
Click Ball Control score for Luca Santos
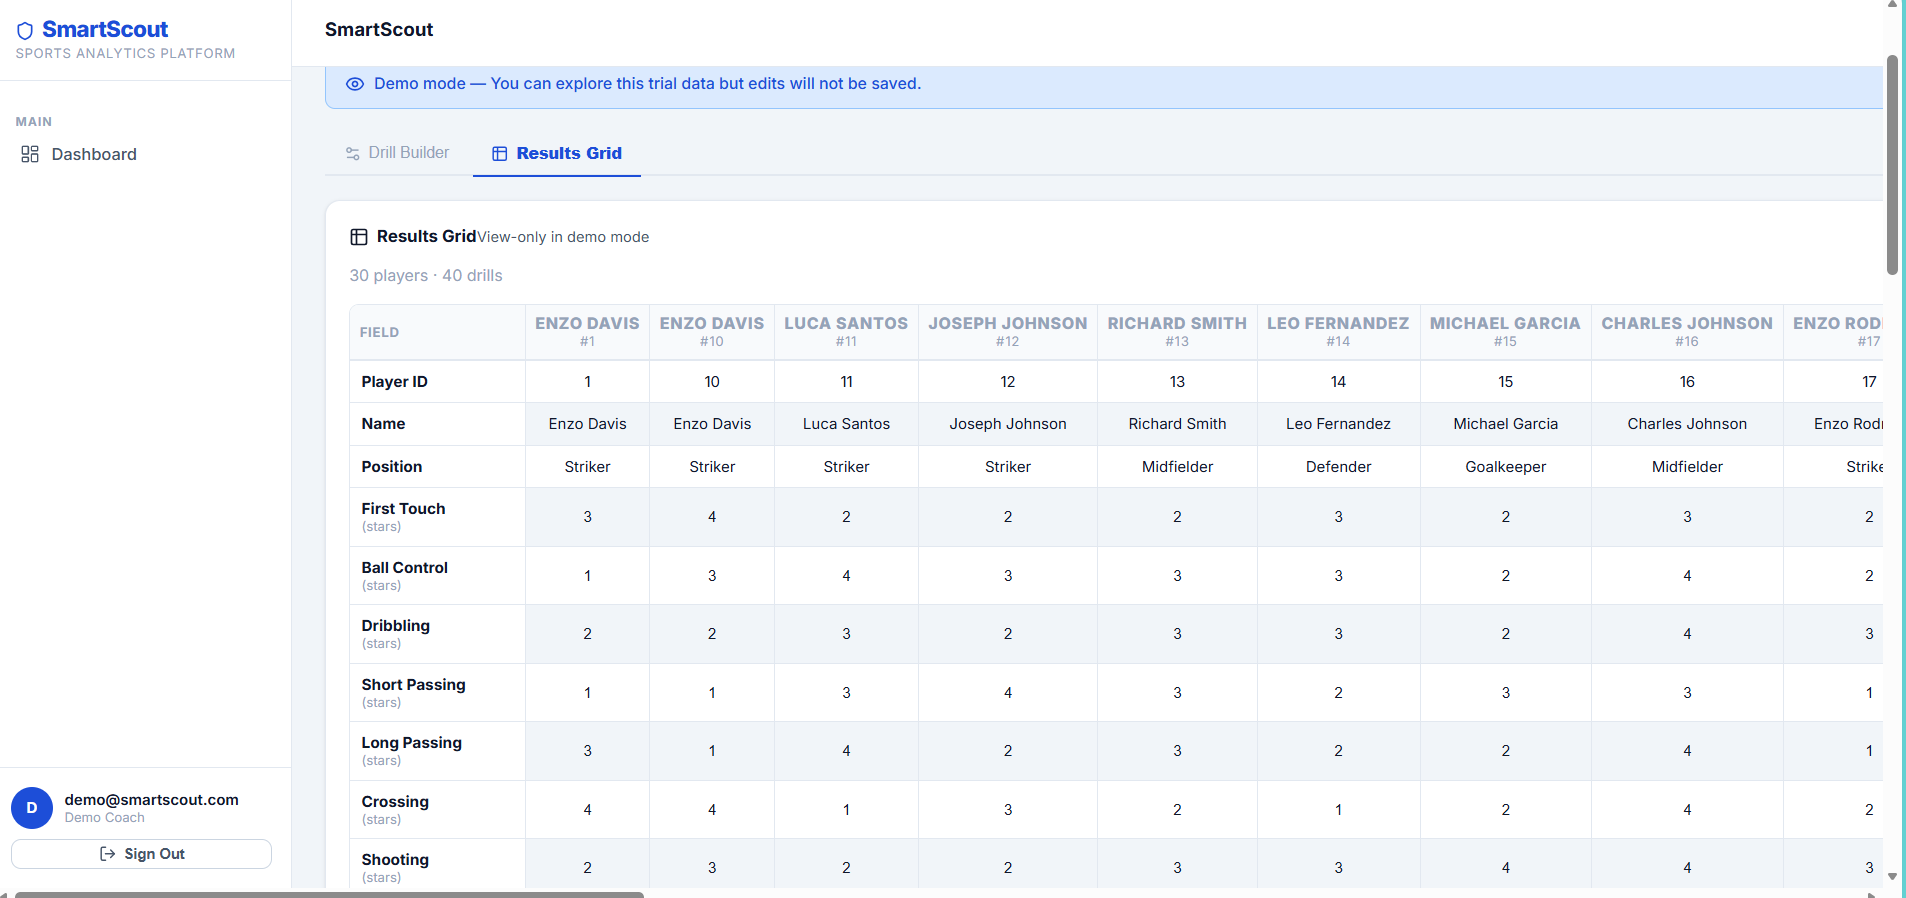tap(846, 576)
